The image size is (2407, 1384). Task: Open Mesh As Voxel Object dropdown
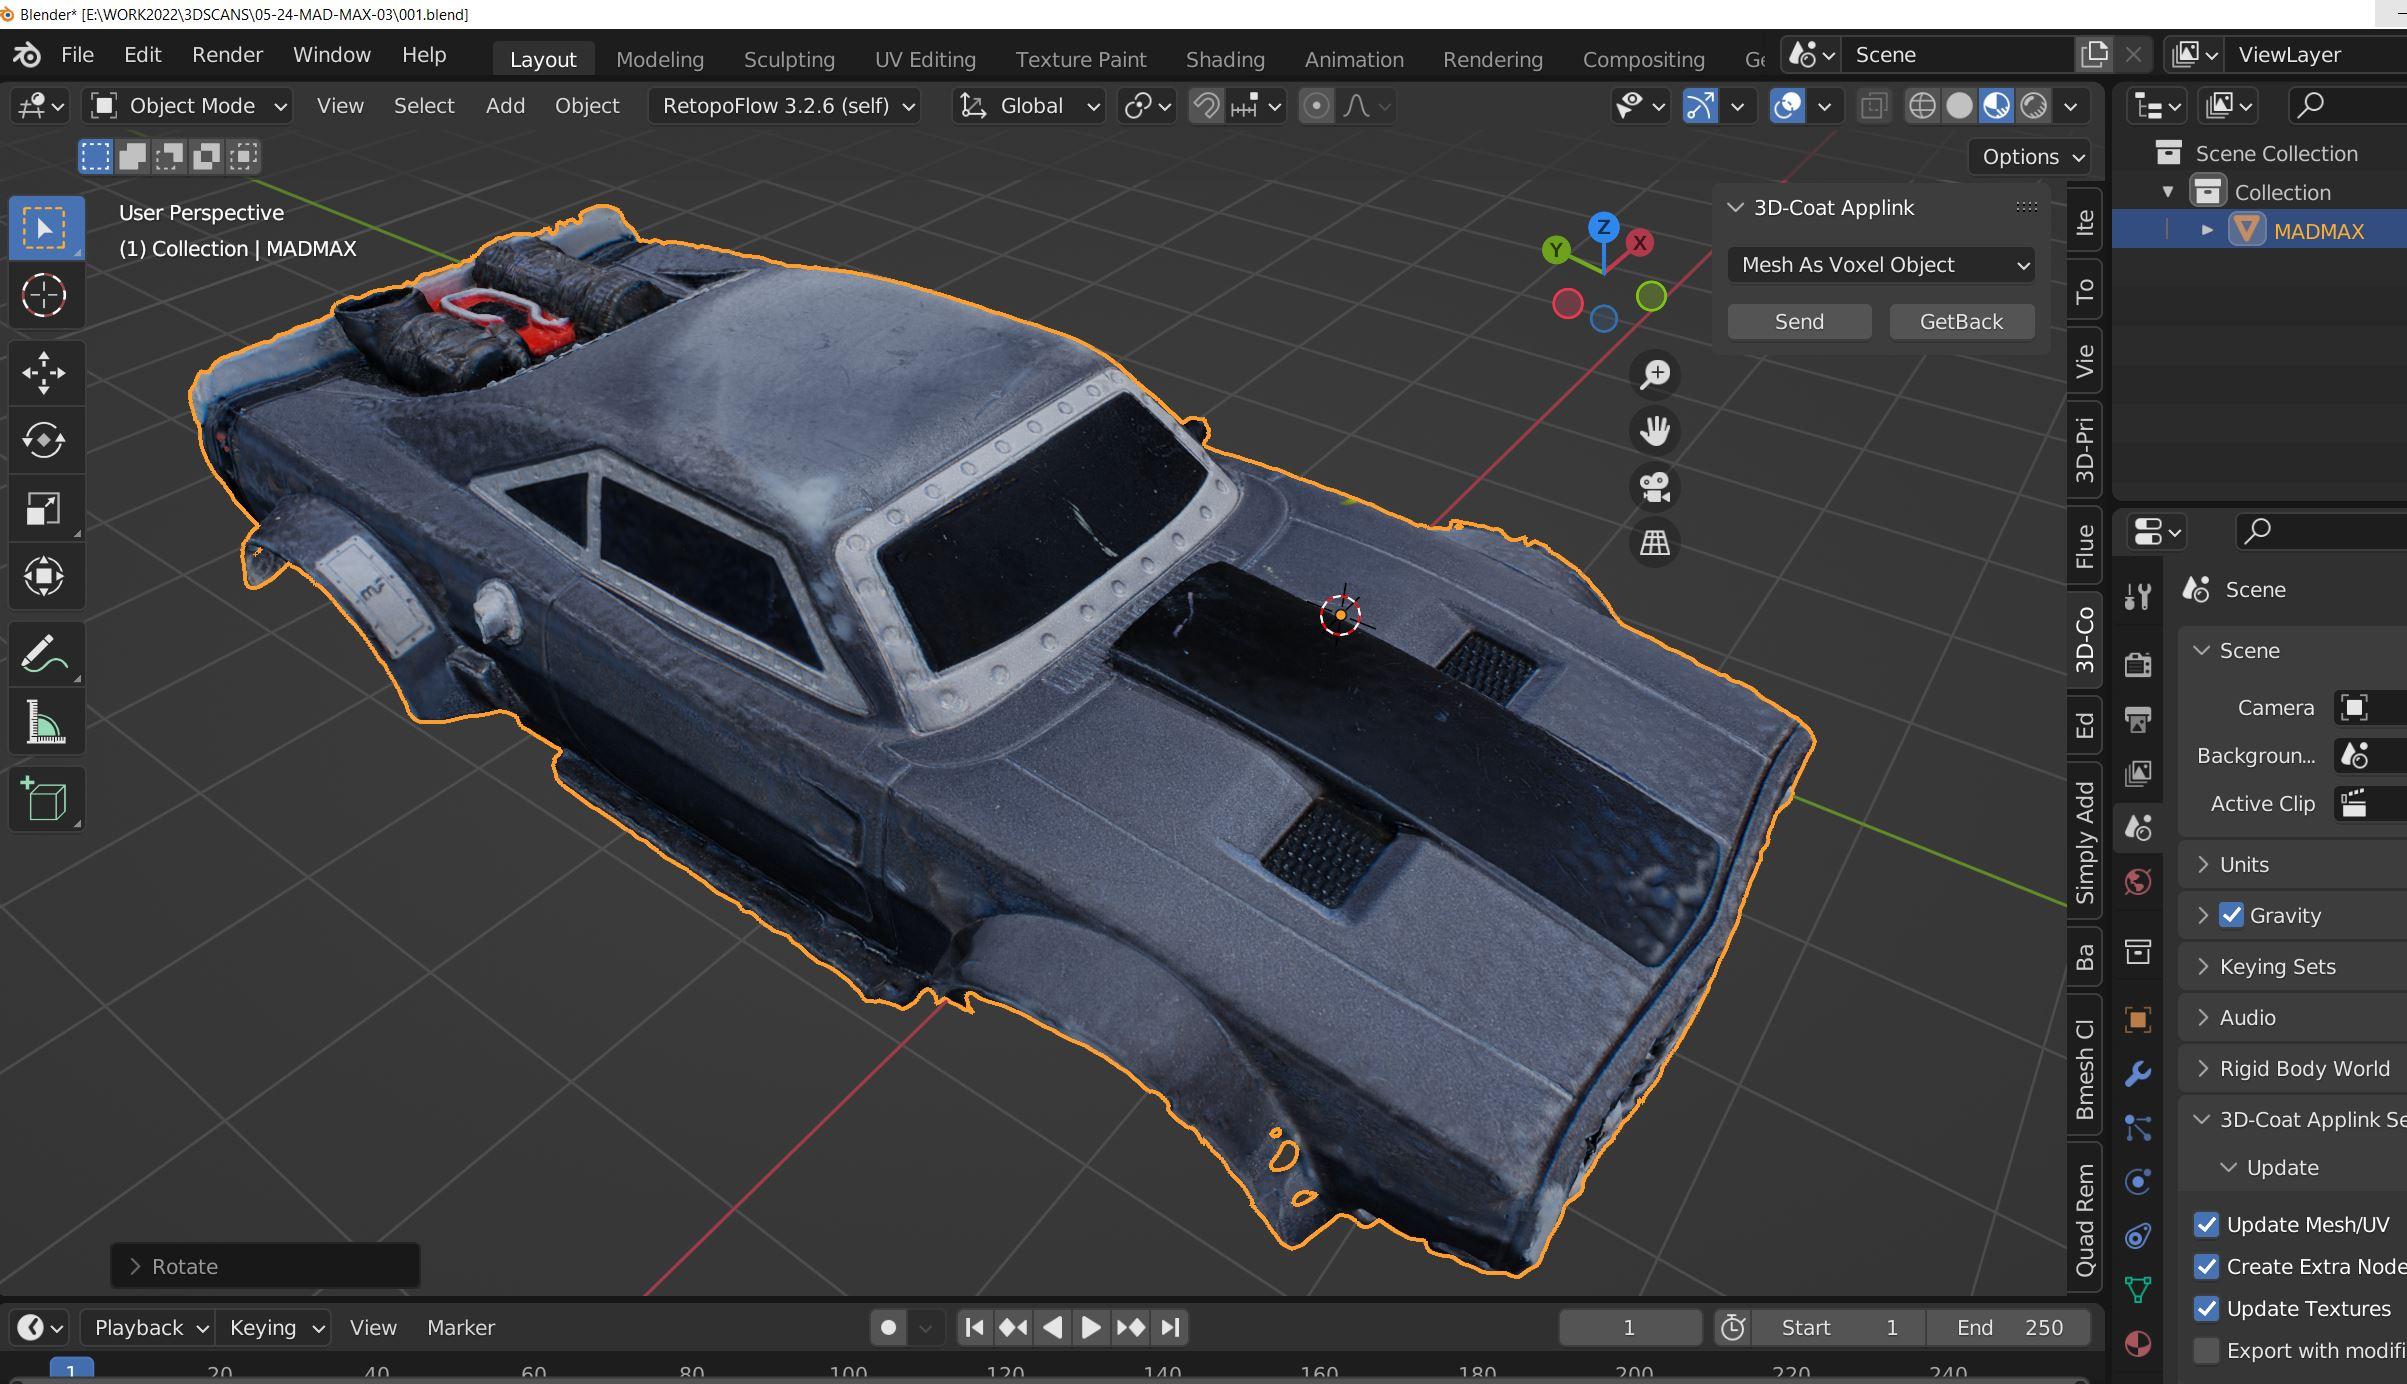[x=1881, y=265]
